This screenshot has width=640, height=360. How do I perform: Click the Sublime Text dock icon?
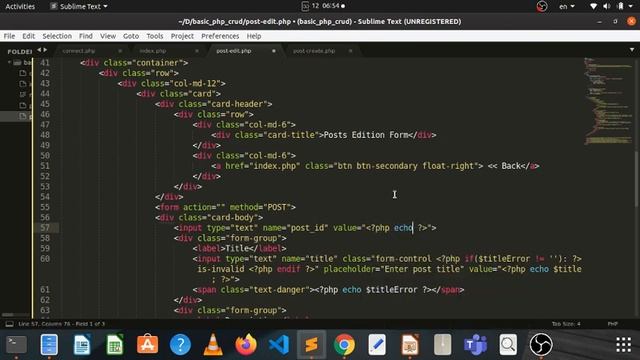(311, 344)
